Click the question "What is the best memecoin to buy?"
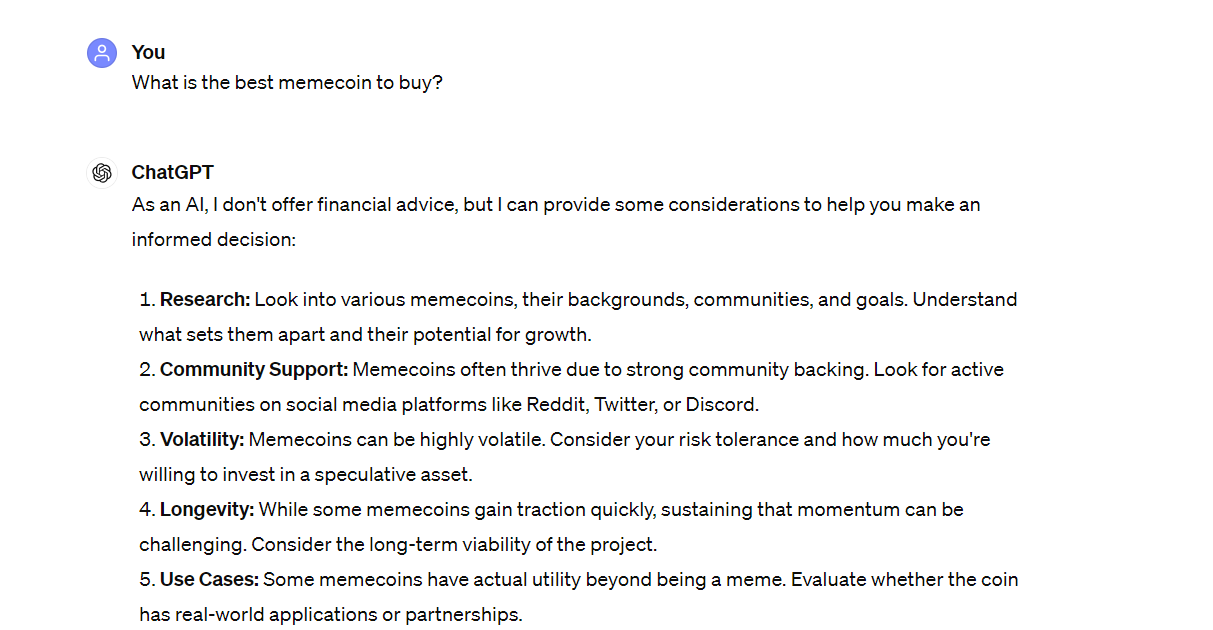Viewport: 1213px width, 630px height. [287, 83]
